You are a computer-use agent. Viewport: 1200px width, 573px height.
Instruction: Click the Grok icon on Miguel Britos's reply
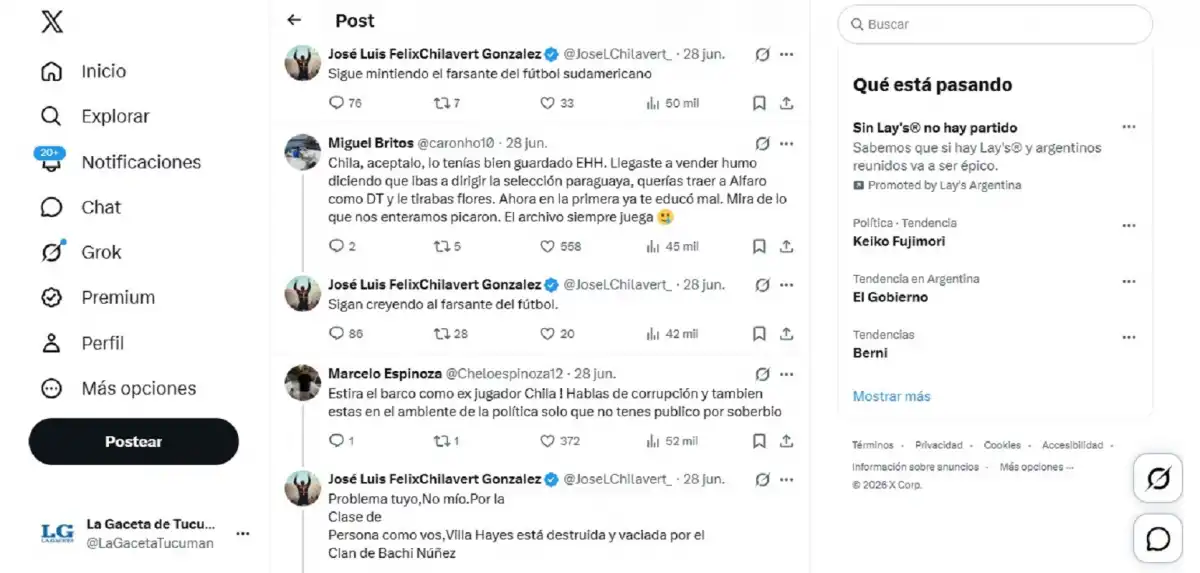[762, 143]
